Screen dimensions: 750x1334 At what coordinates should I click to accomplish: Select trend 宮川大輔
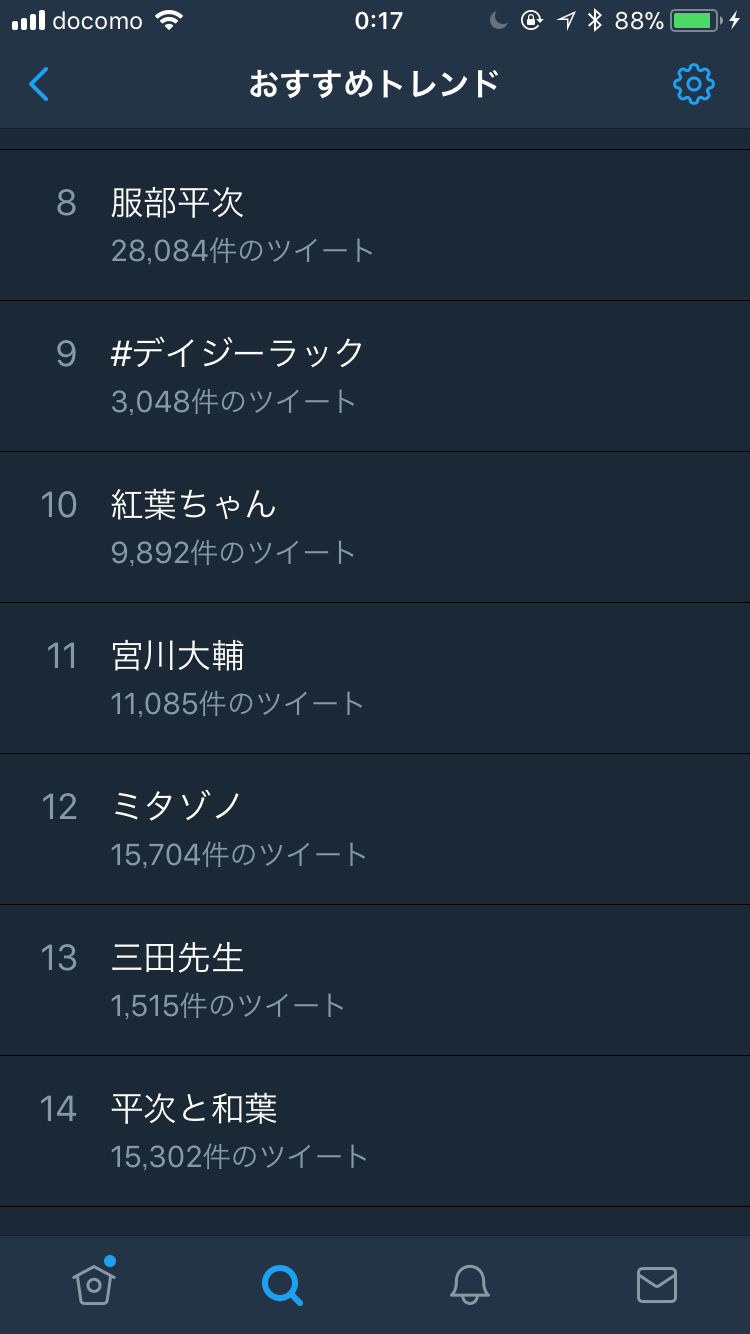point(178,656)
